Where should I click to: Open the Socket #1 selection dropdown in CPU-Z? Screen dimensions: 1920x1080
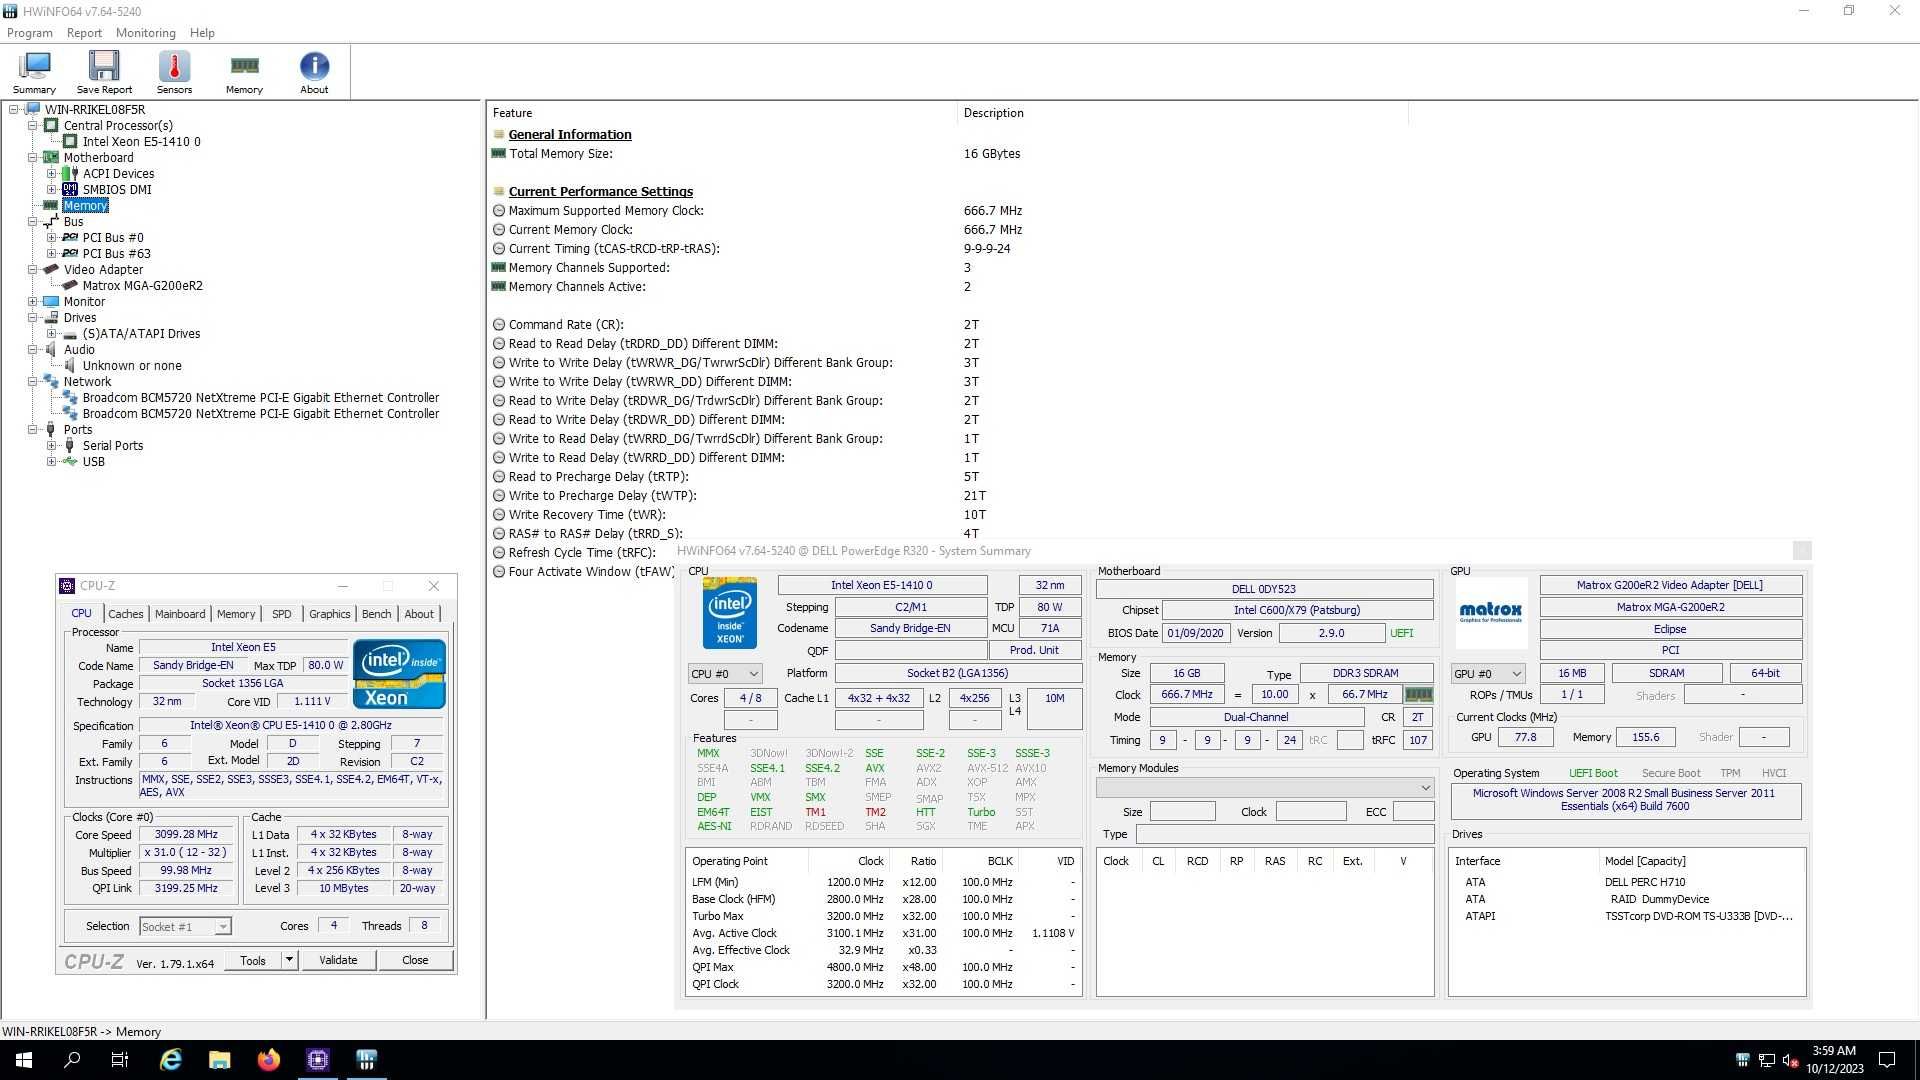tap(186, 927)
